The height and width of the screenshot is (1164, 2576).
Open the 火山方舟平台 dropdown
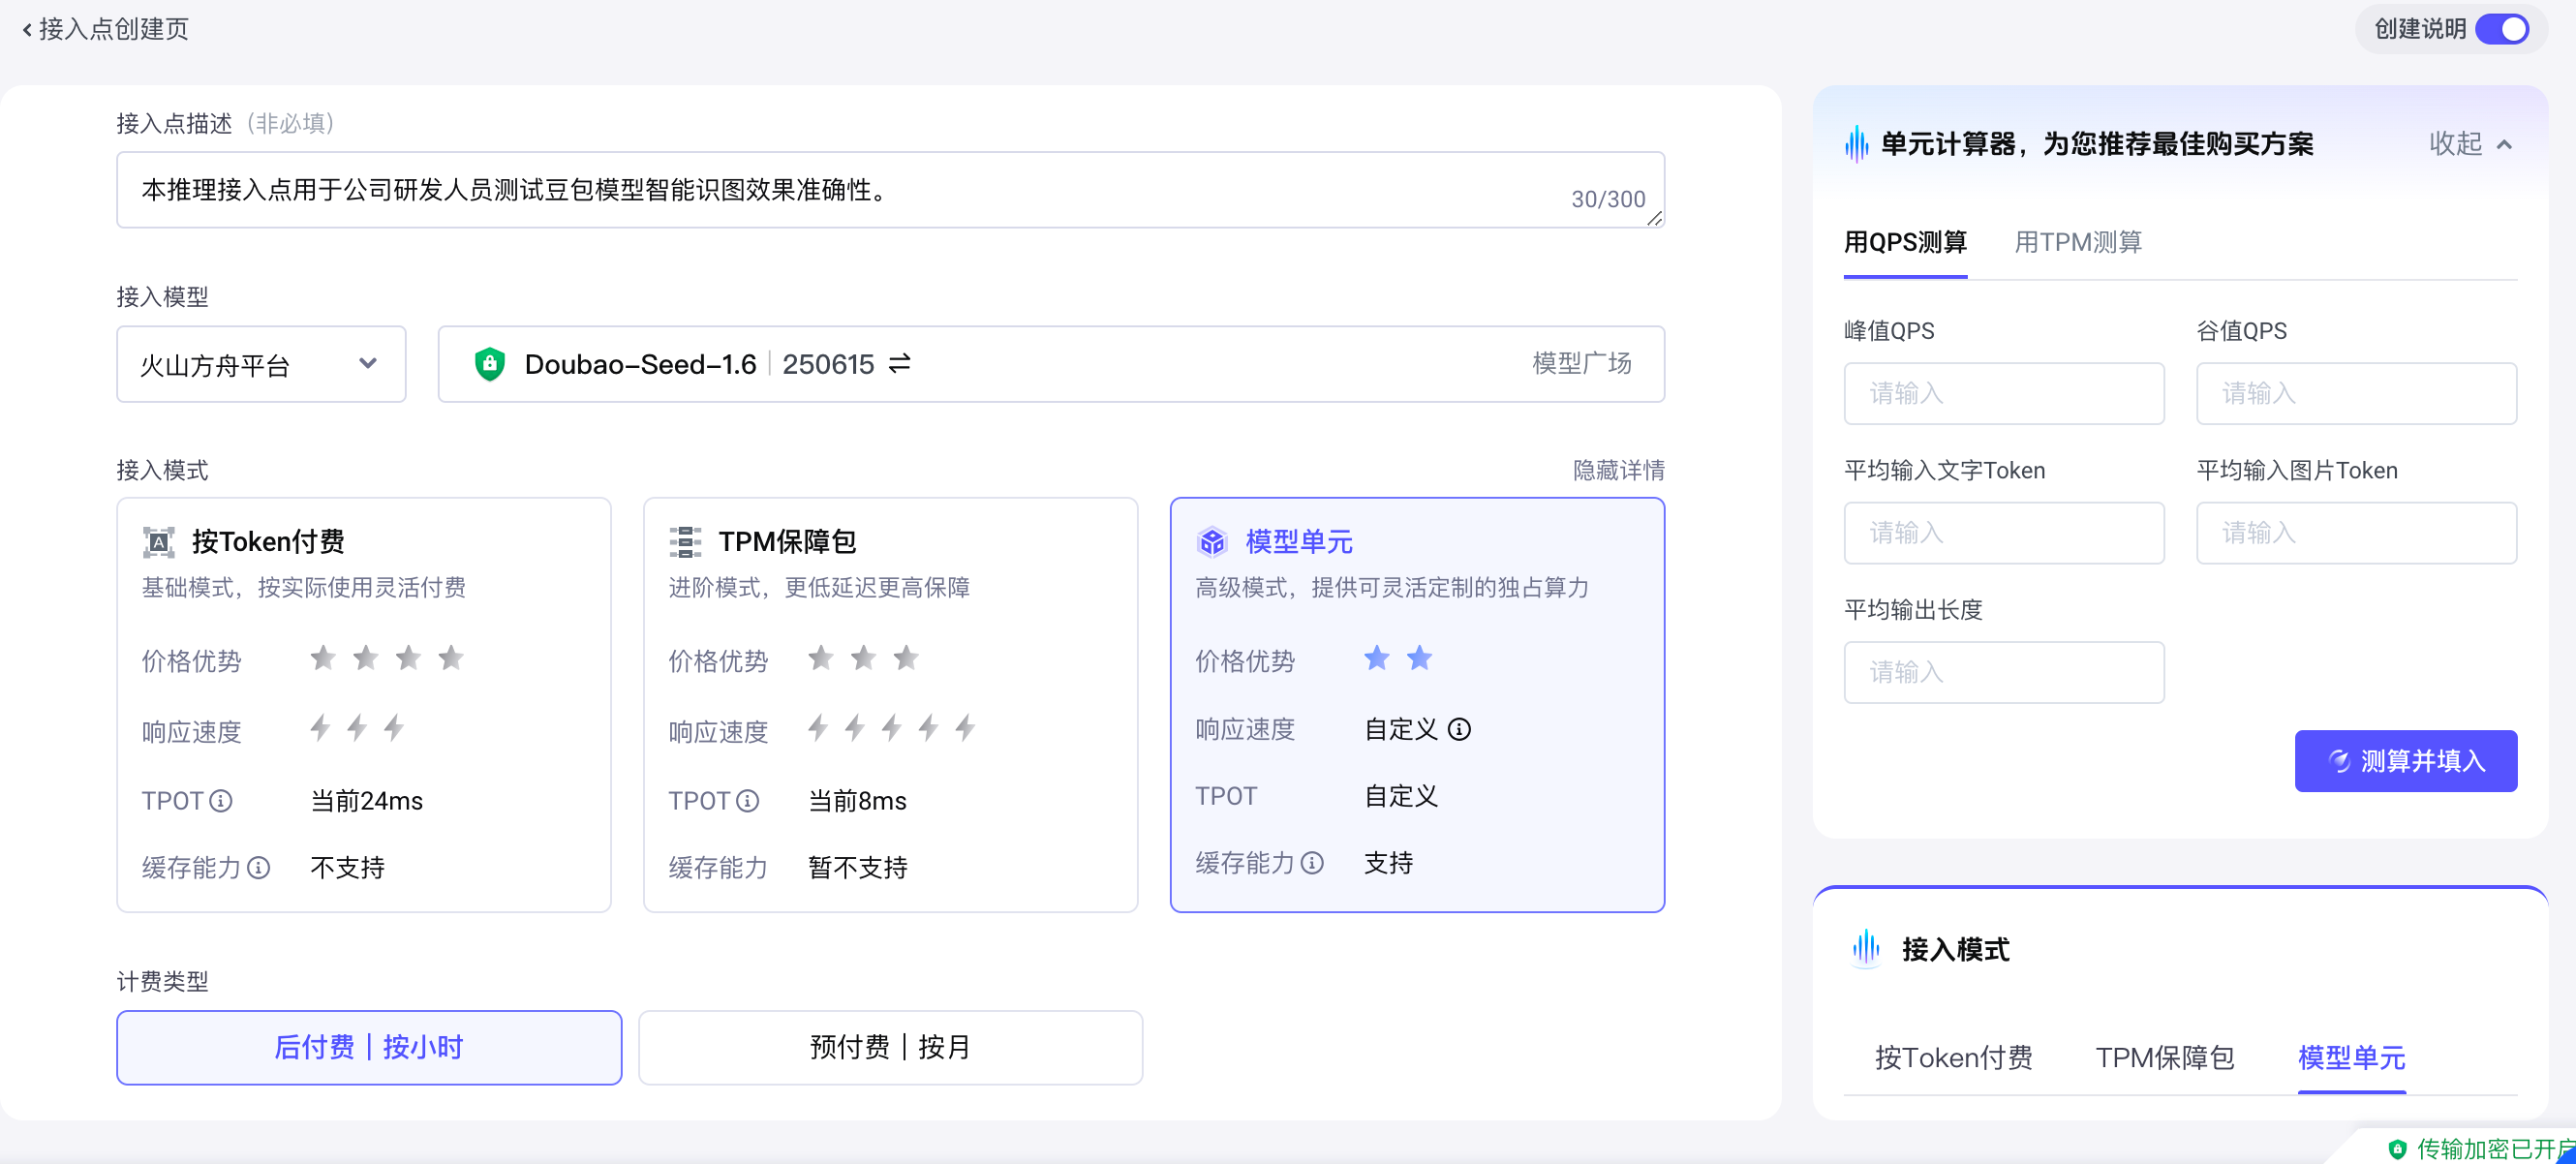tap(260, 364)
